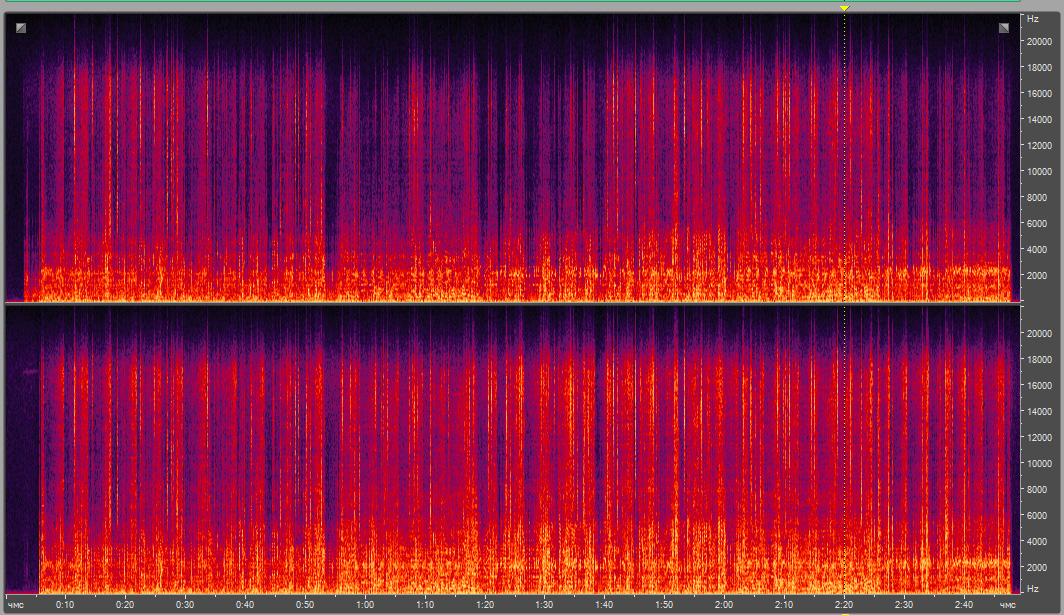
Task: Click 6000 on the lower channel frequency scale
Action: coord(1039,515)
